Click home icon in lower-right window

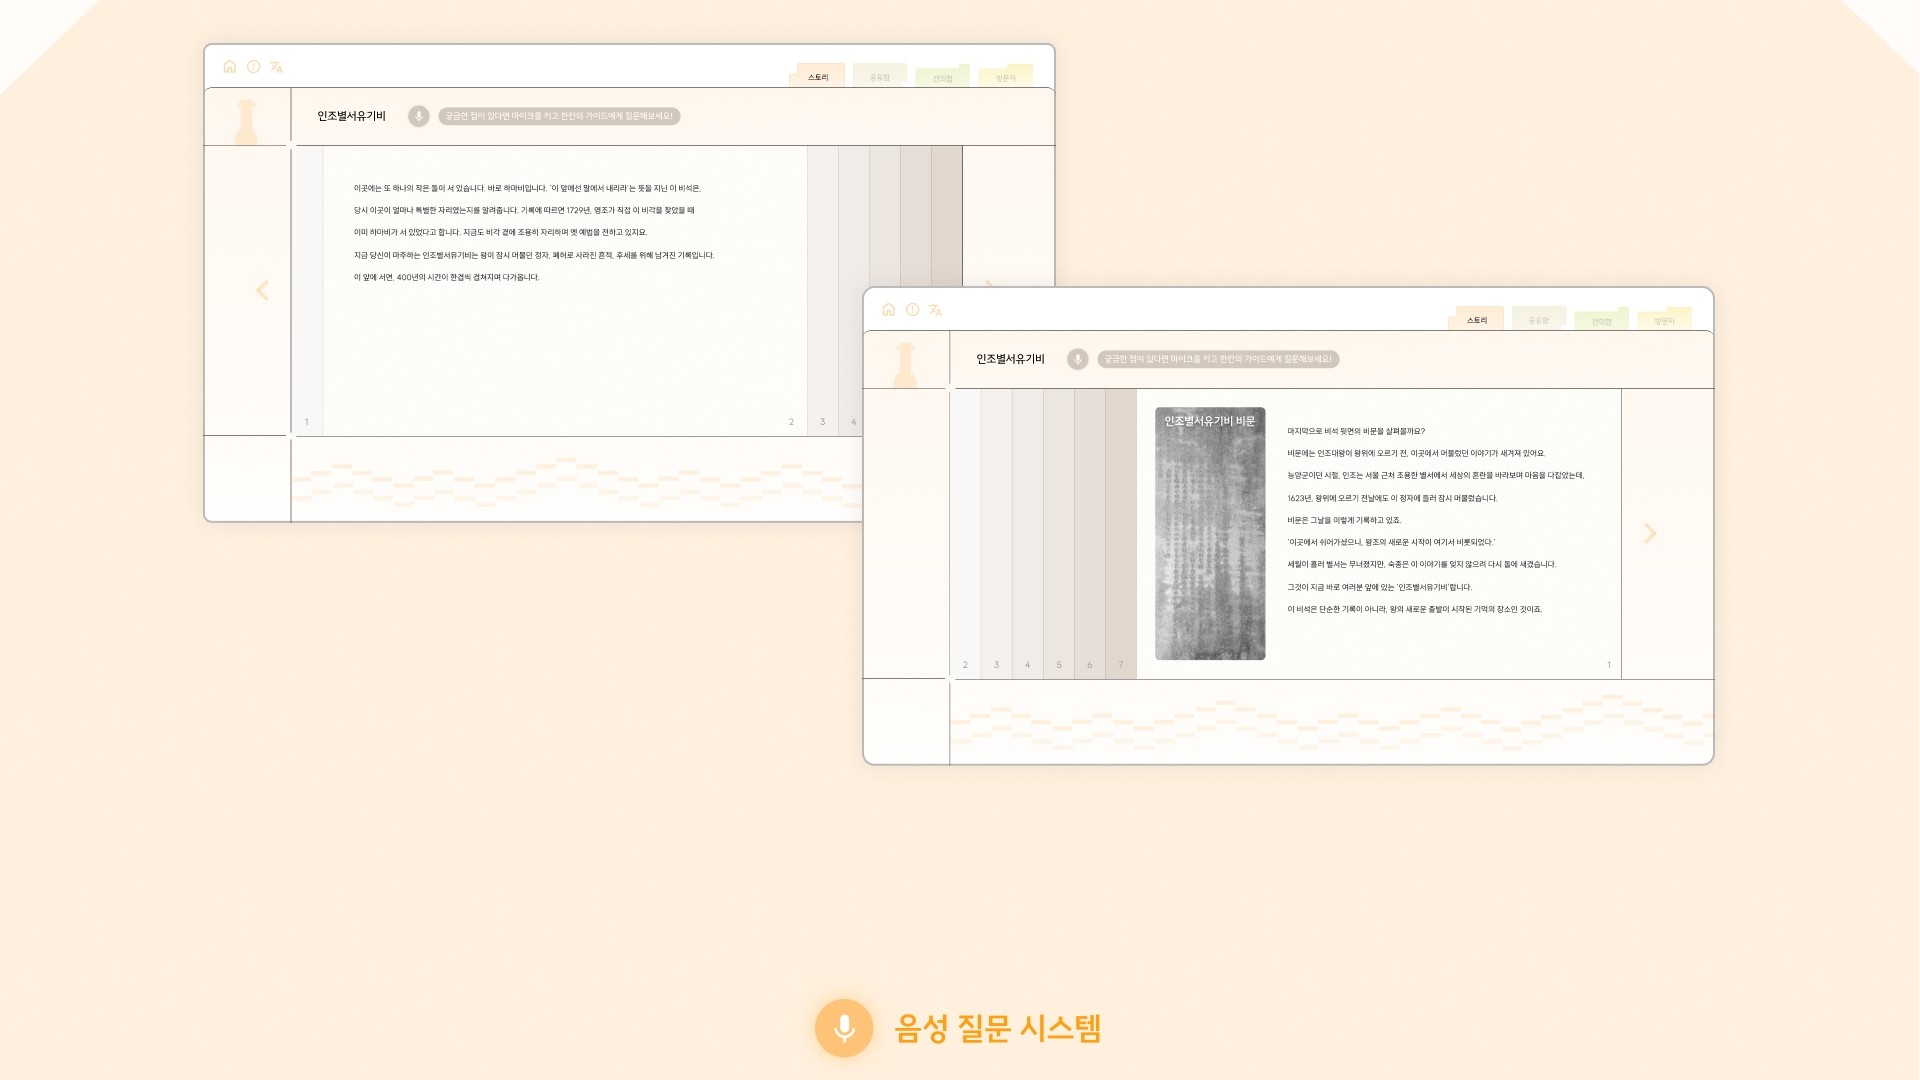click(x=888, y=310)
